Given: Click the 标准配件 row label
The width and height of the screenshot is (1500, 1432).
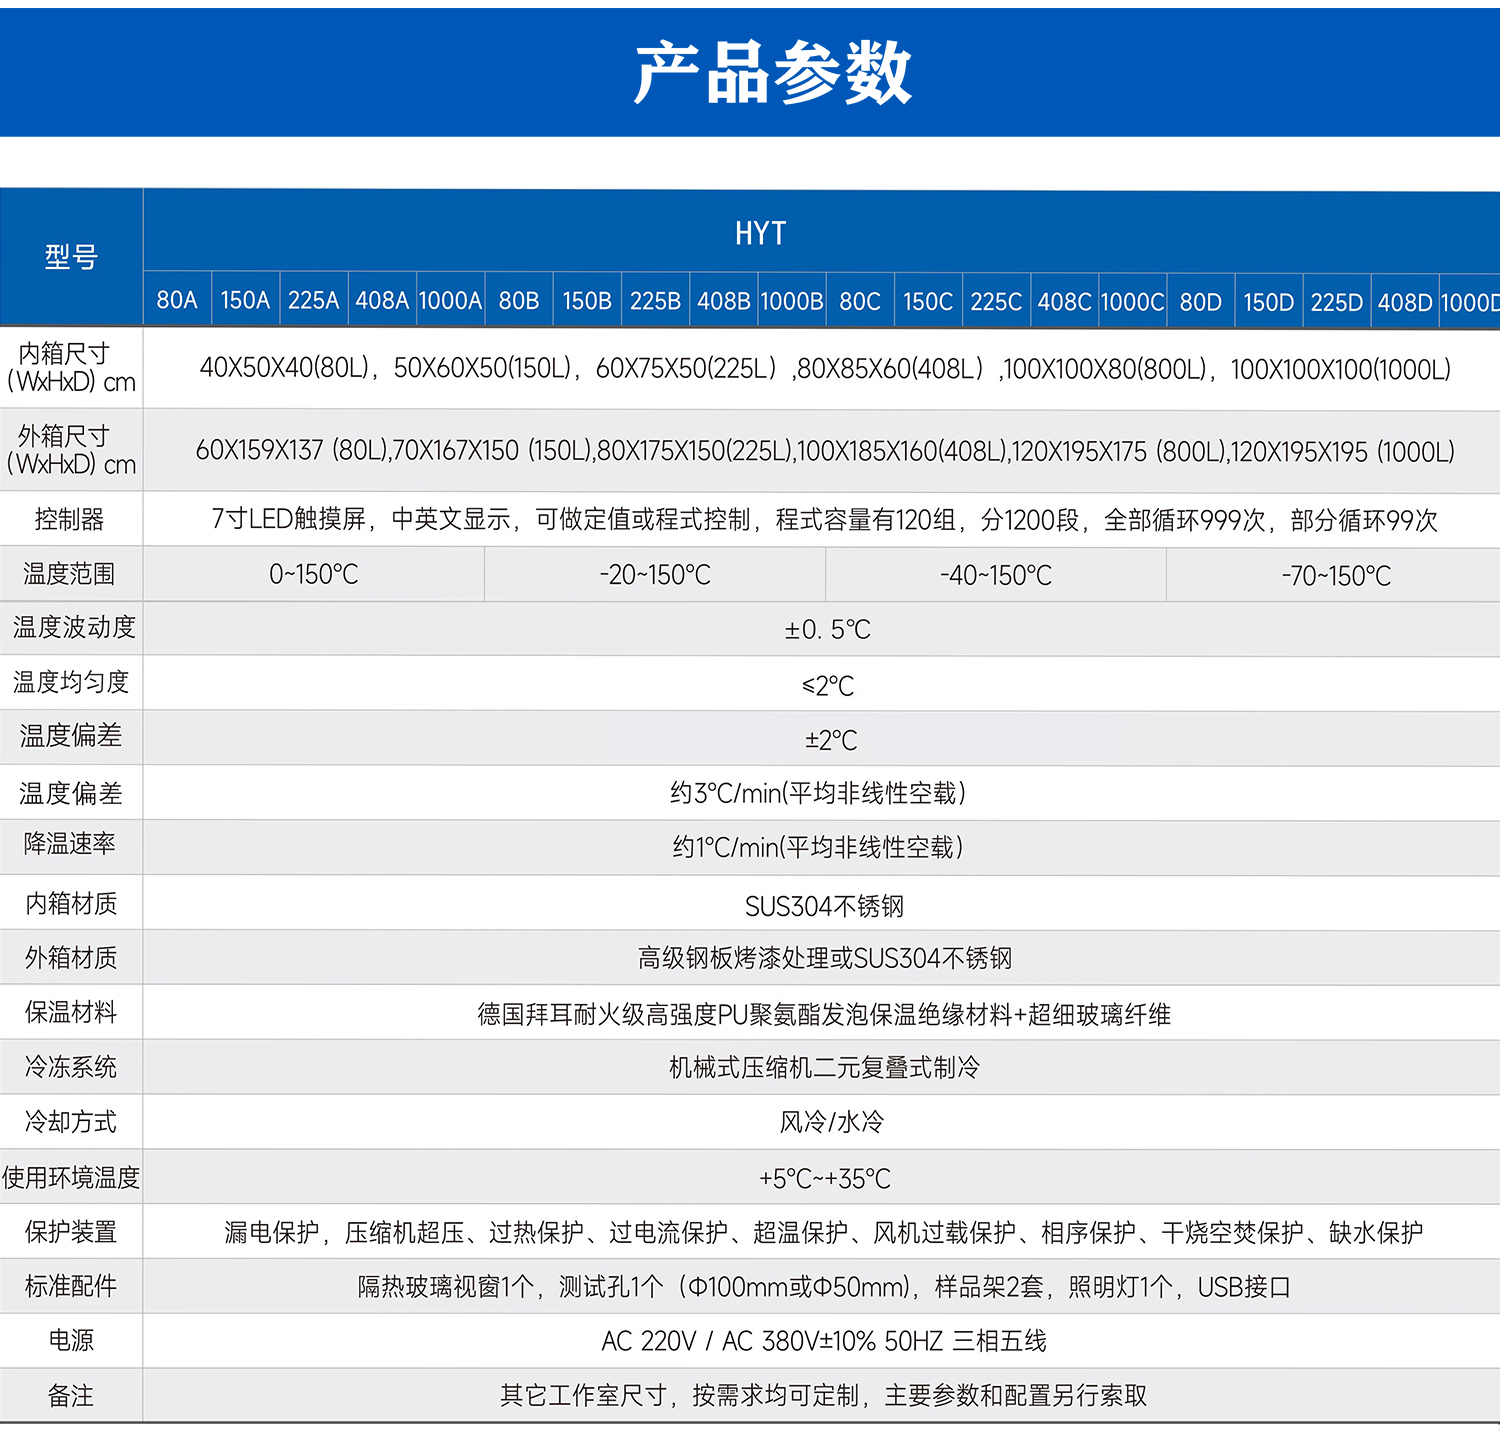Looking at the screenshot, I should pyautogui.click(x=71, y=1286).
